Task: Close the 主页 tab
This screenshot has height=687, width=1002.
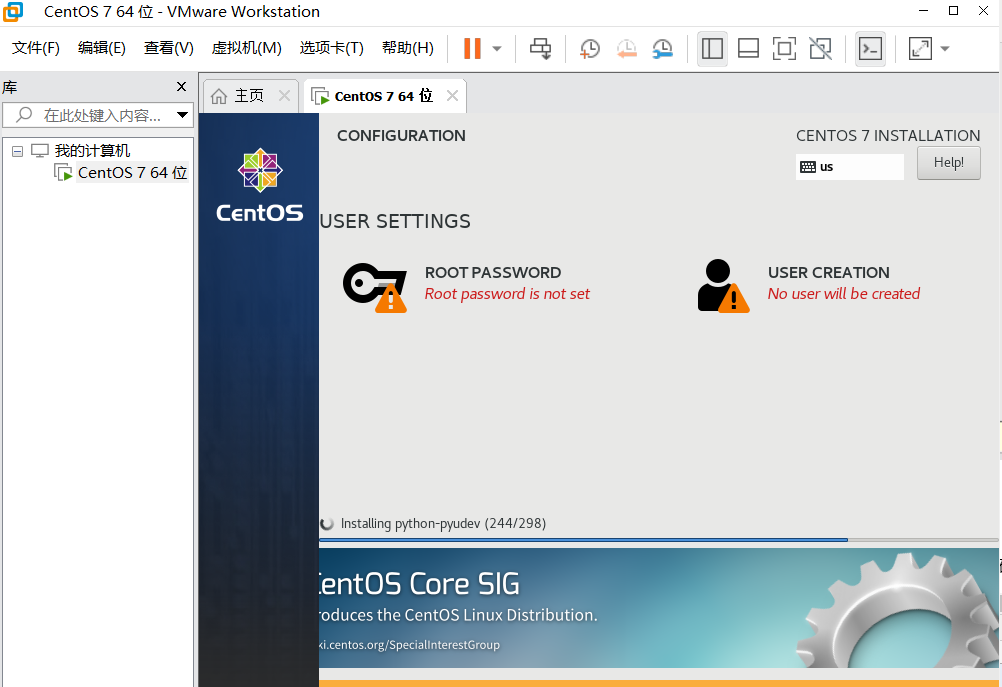Action: [284, 96]
